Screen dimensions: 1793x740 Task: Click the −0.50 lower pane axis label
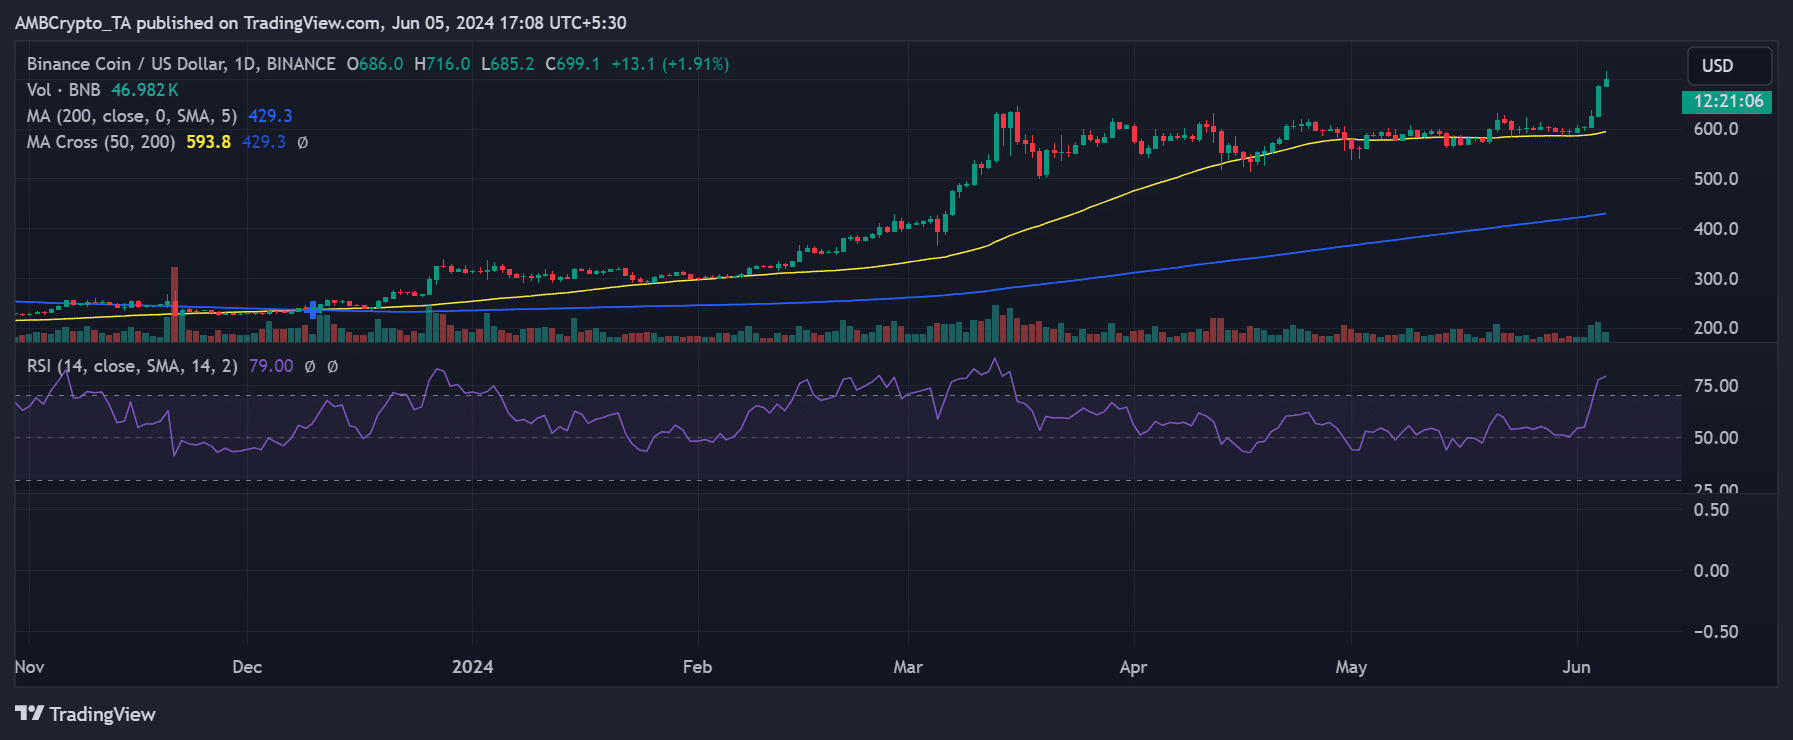point(1715,632)
